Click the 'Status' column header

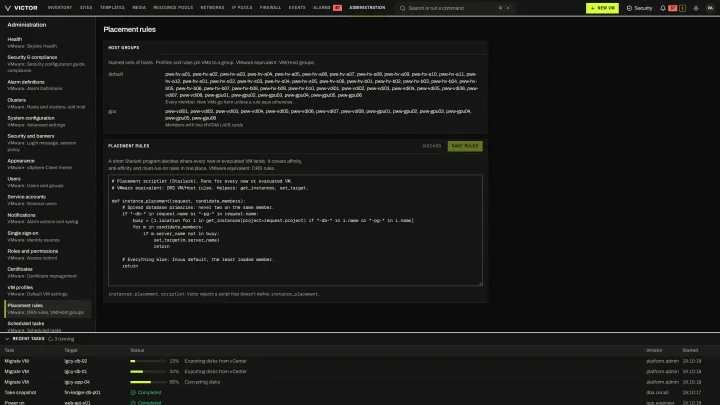click(137, 350)
